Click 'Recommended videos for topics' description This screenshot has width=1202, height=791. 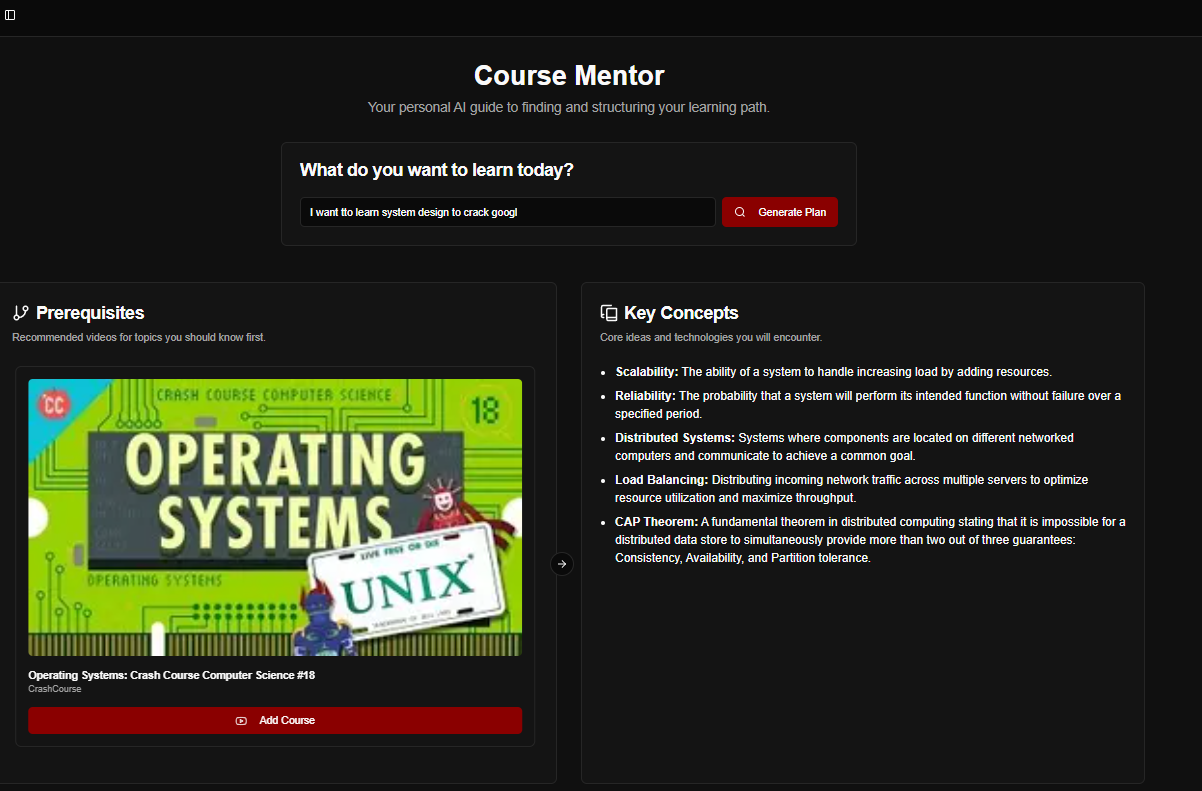coord(139,337)
